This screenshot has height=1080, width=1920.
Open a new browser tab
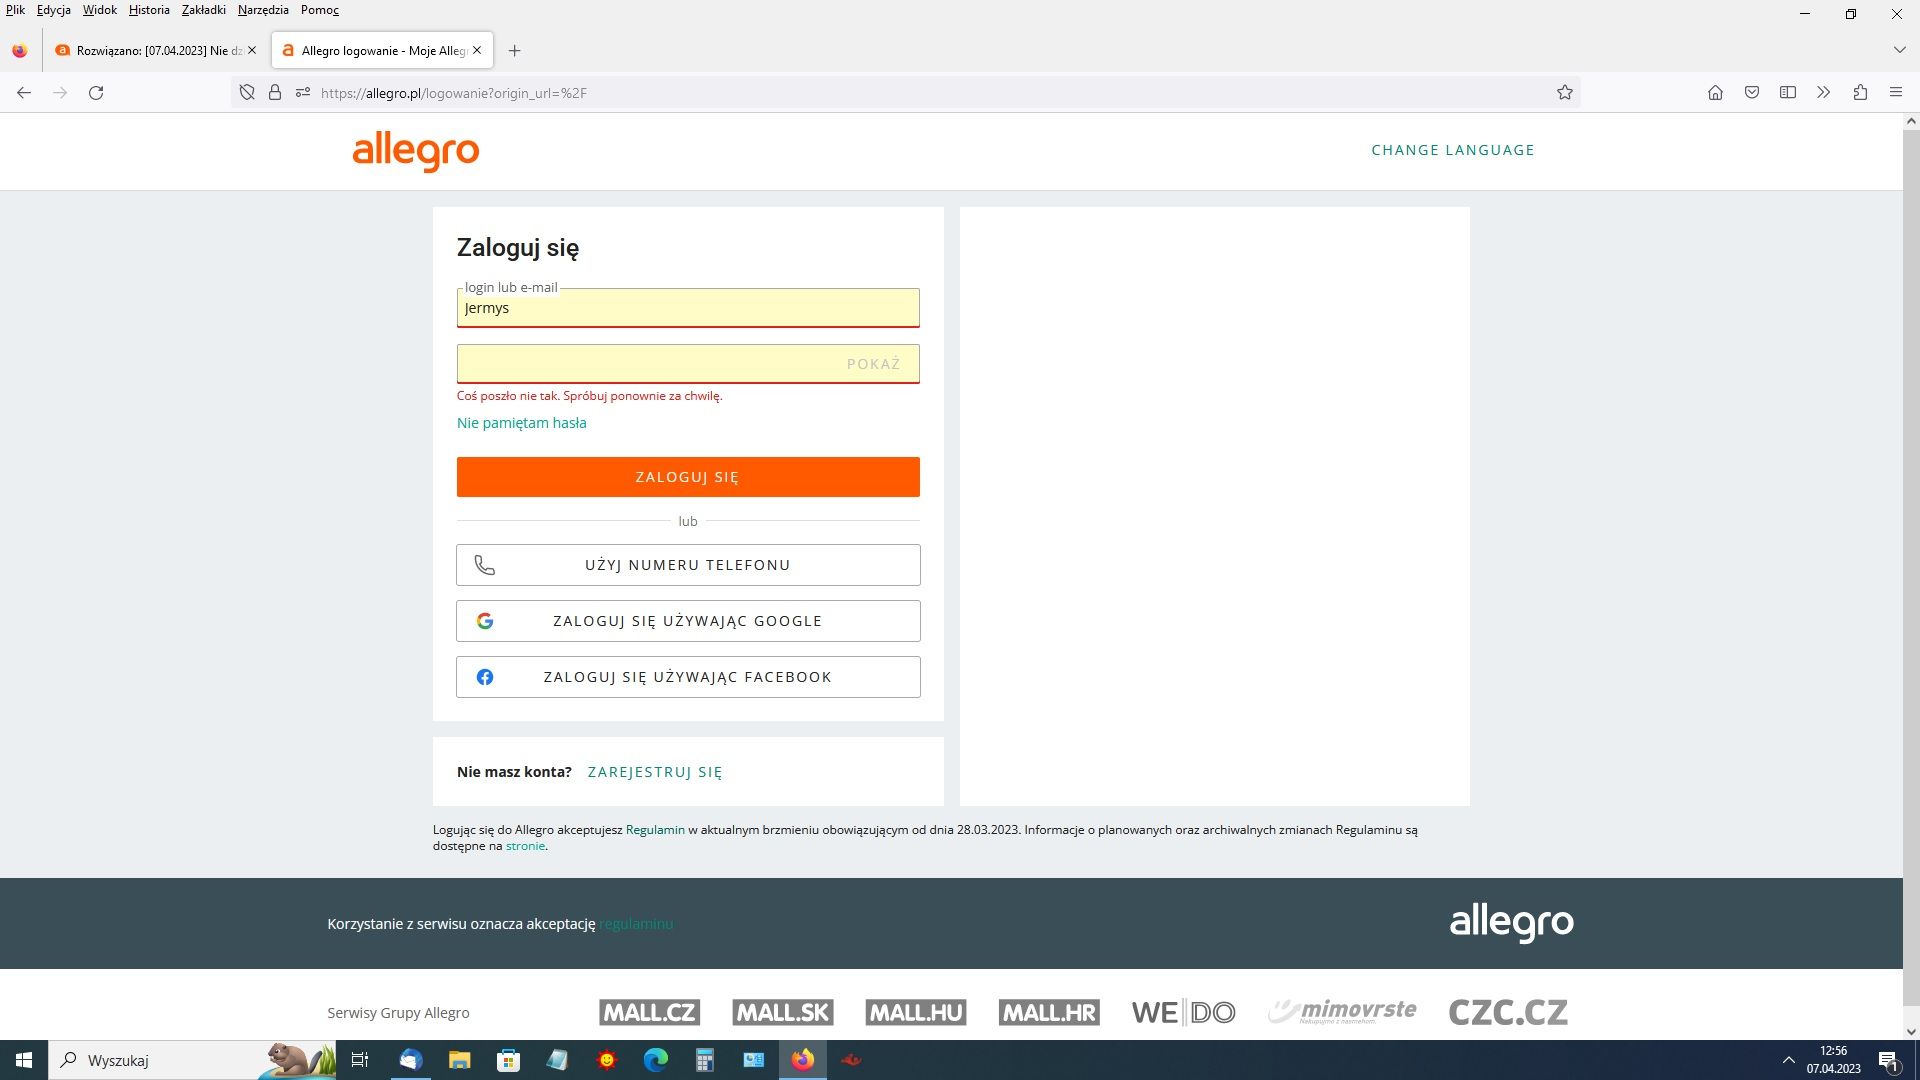point(514,51)
